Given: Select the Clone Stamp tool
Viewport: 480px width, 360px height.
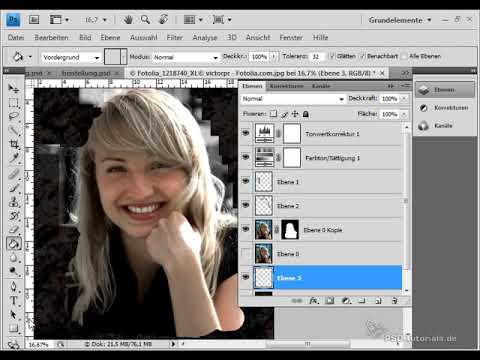Looking at the screenshot, I should click(x=14, y=202).
